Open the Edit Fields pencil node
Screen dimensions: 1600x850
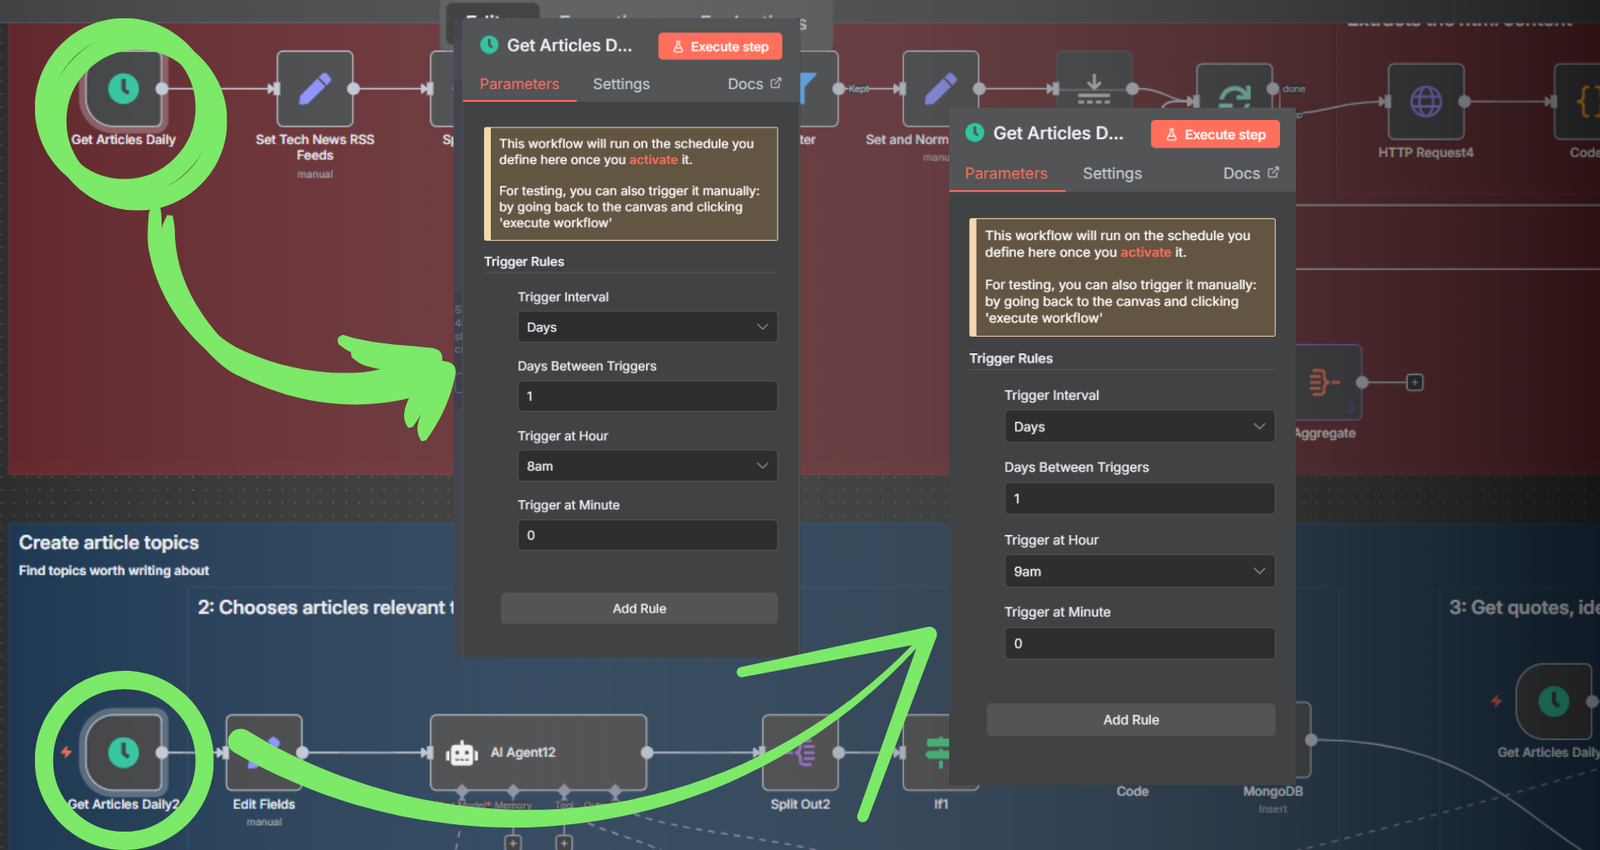tap(264, 752)
